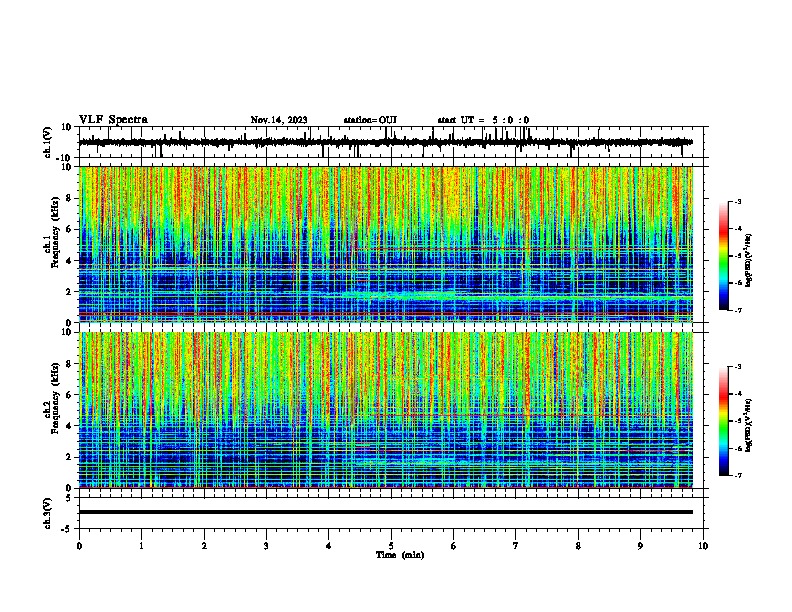This screenshot has height=612, width=792.
Task: Click time-axis tick label "7"
Action: coord(516,546)
